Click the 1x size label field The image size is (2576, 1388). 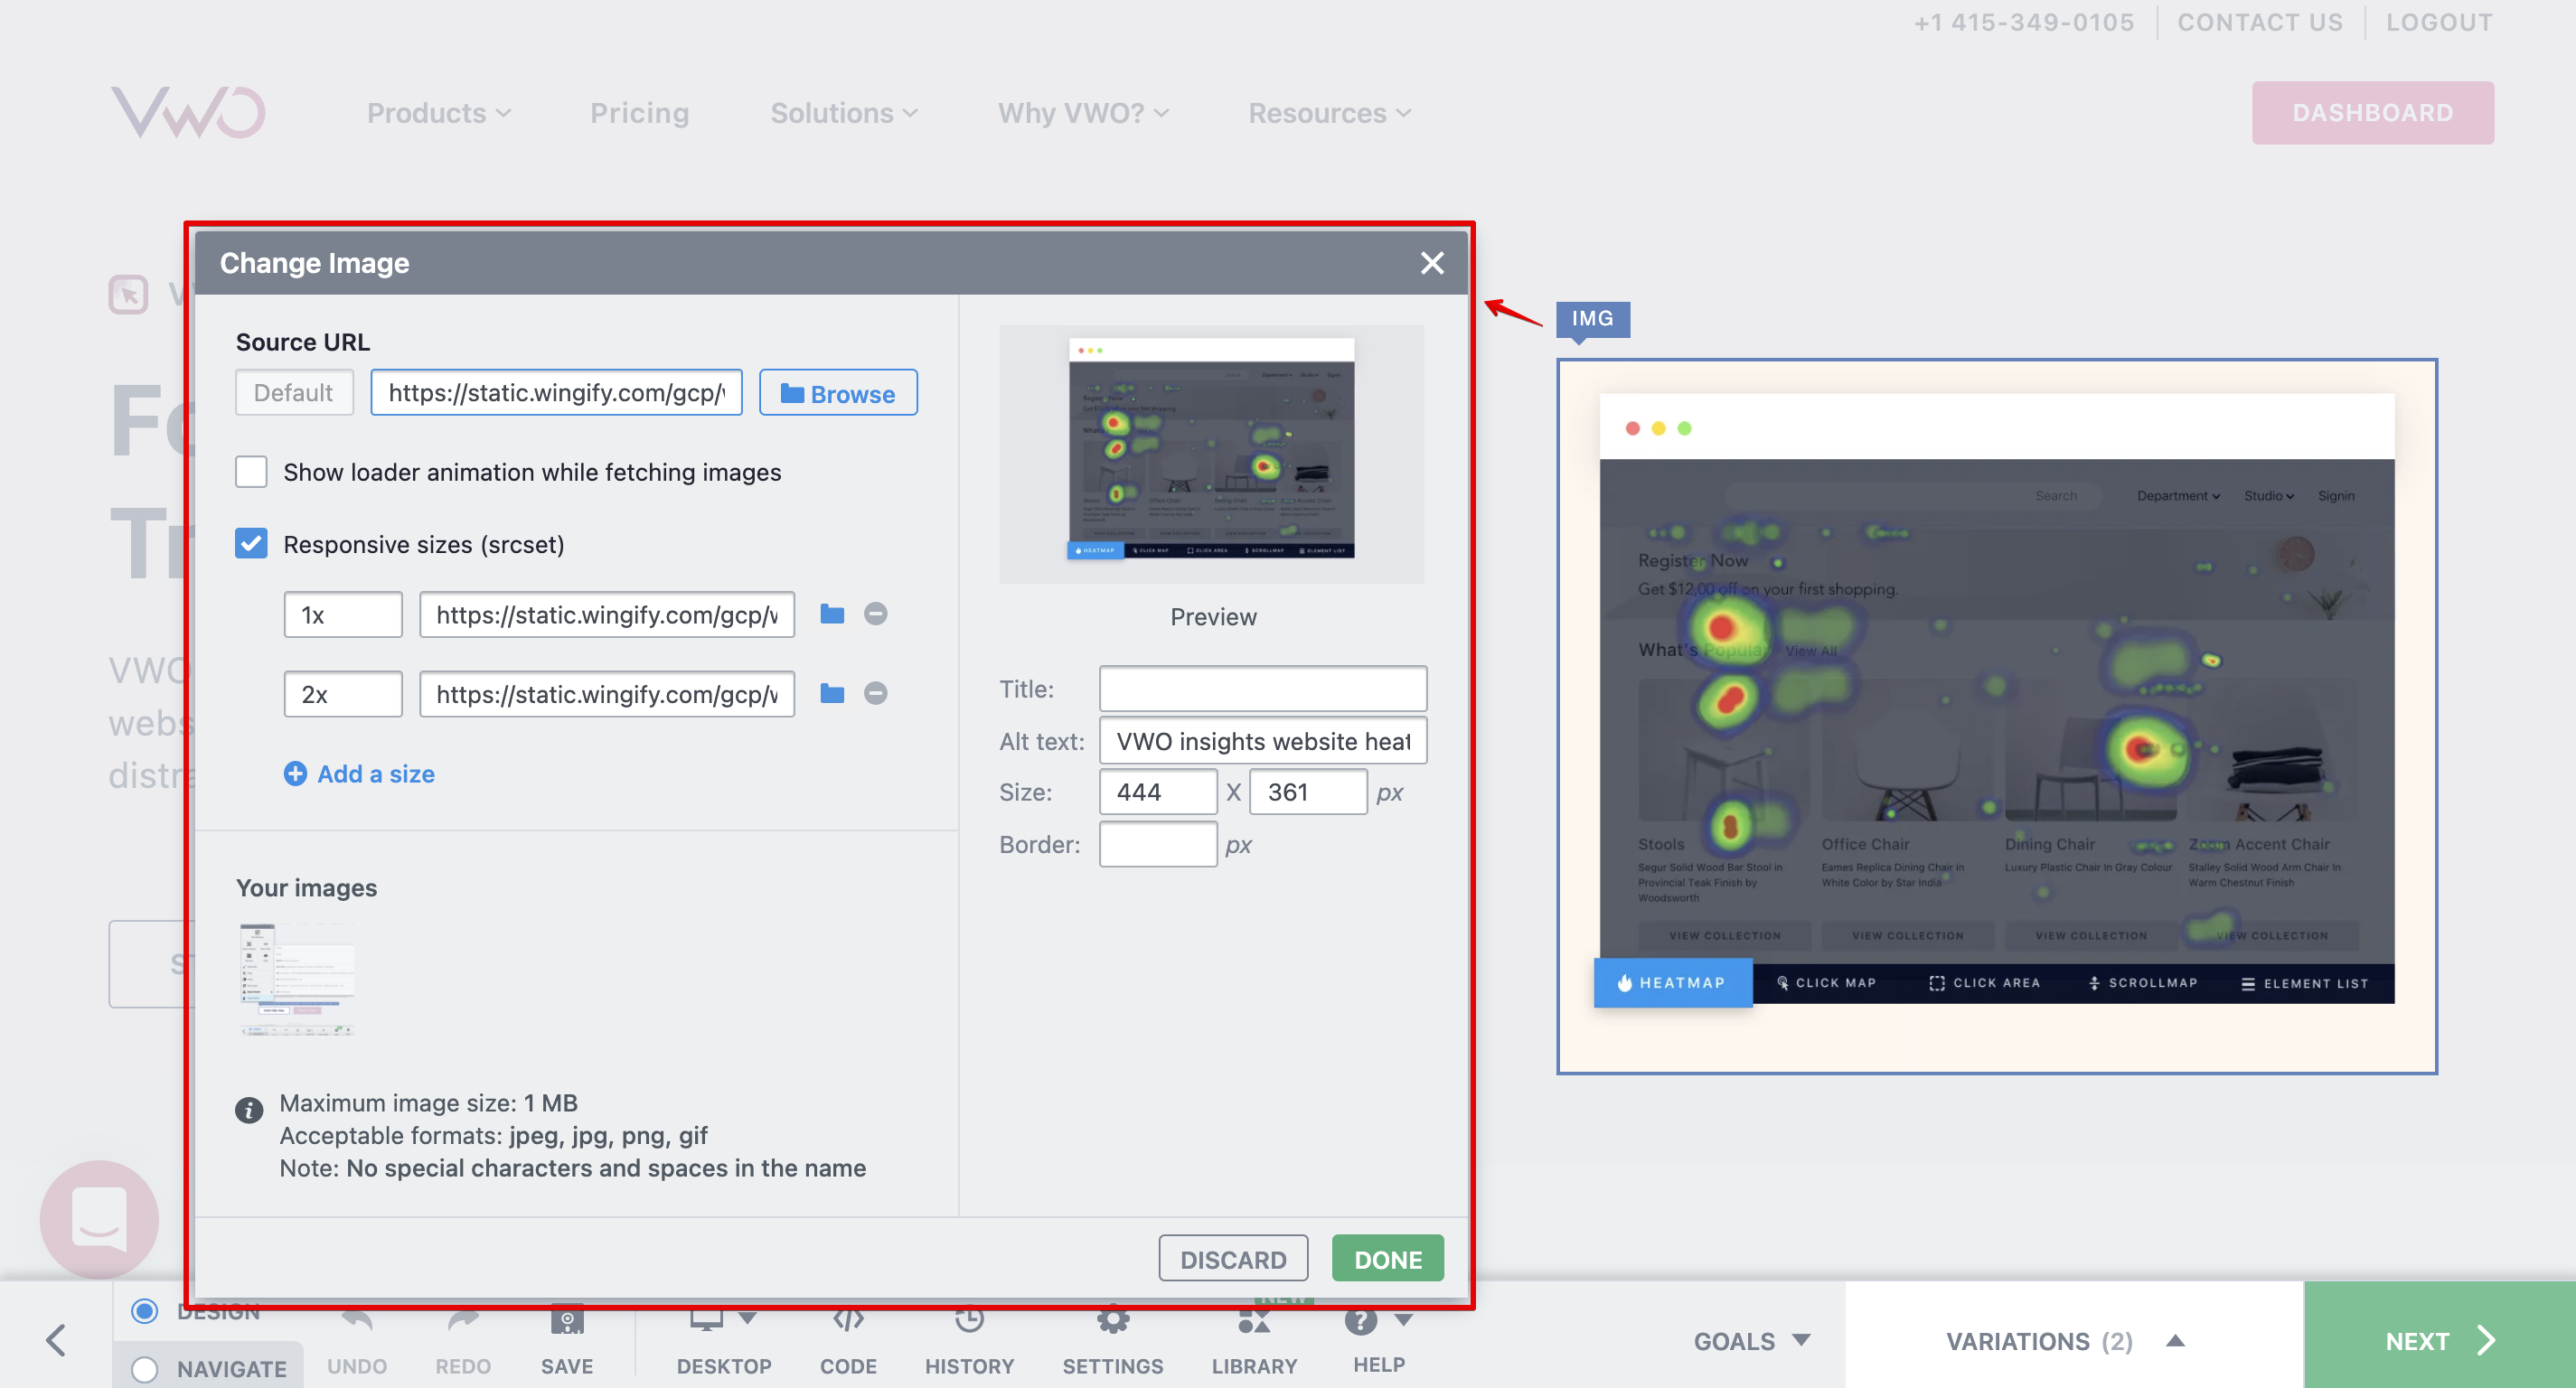pyautogui.click(x=343, y=614)
